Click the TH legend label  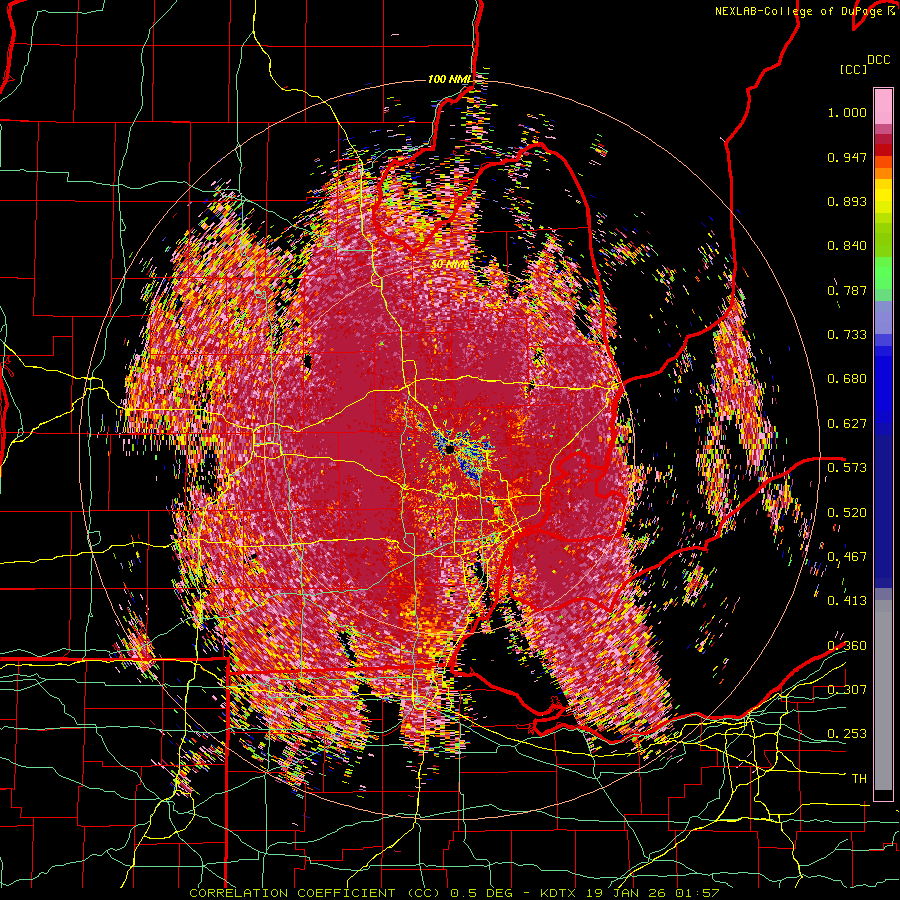point(859,779)
